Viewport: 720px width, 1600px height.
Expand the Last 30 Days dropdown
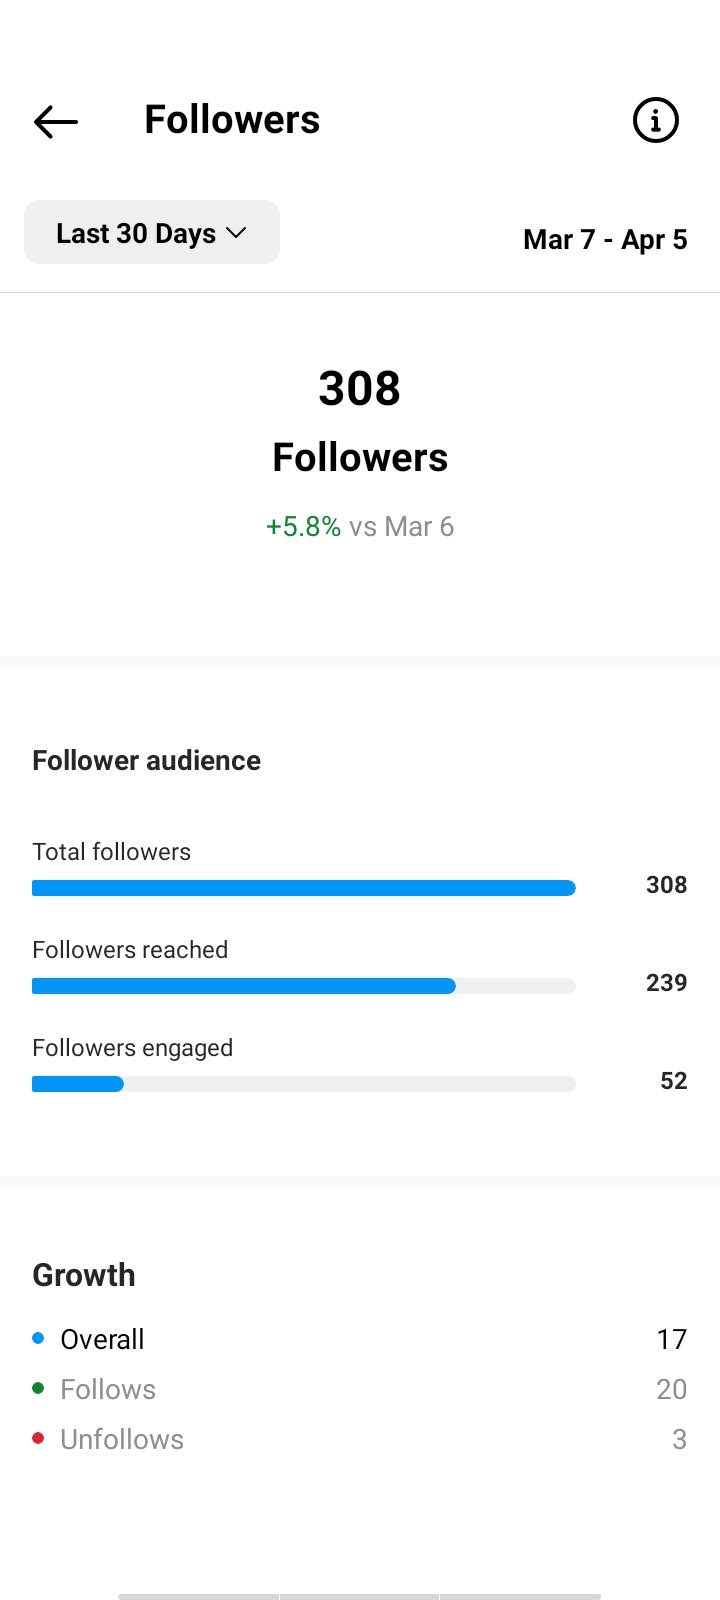152,232
